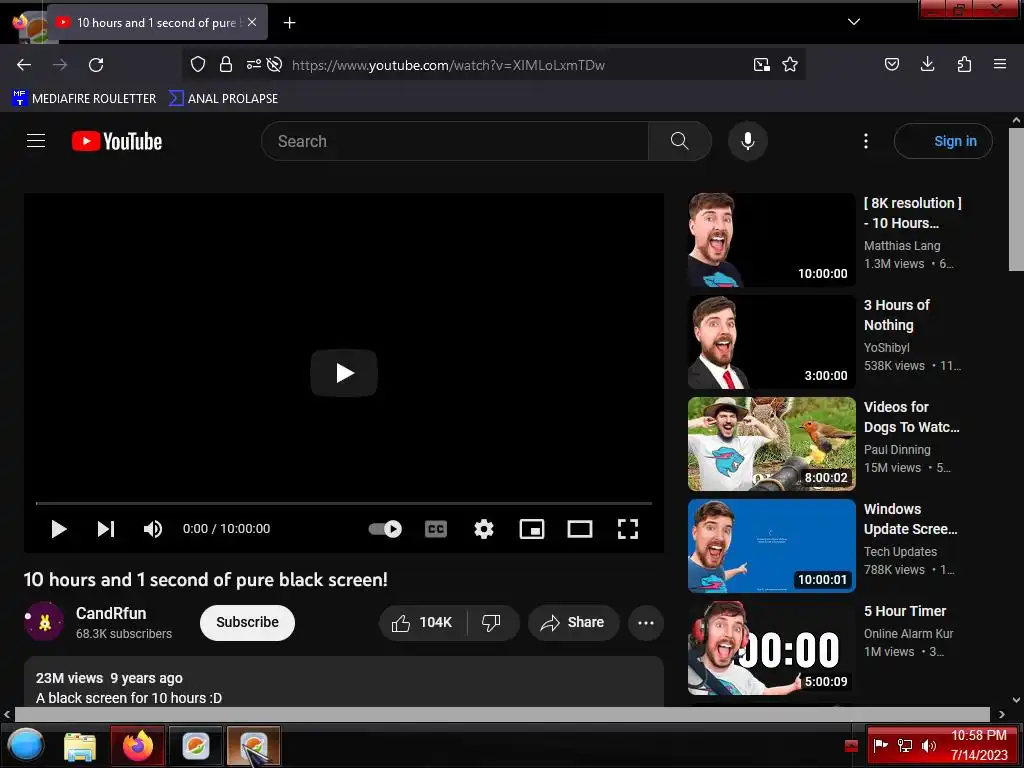Open the '8K resolution - 10 Hours' thumbnail

coord(772,240)
